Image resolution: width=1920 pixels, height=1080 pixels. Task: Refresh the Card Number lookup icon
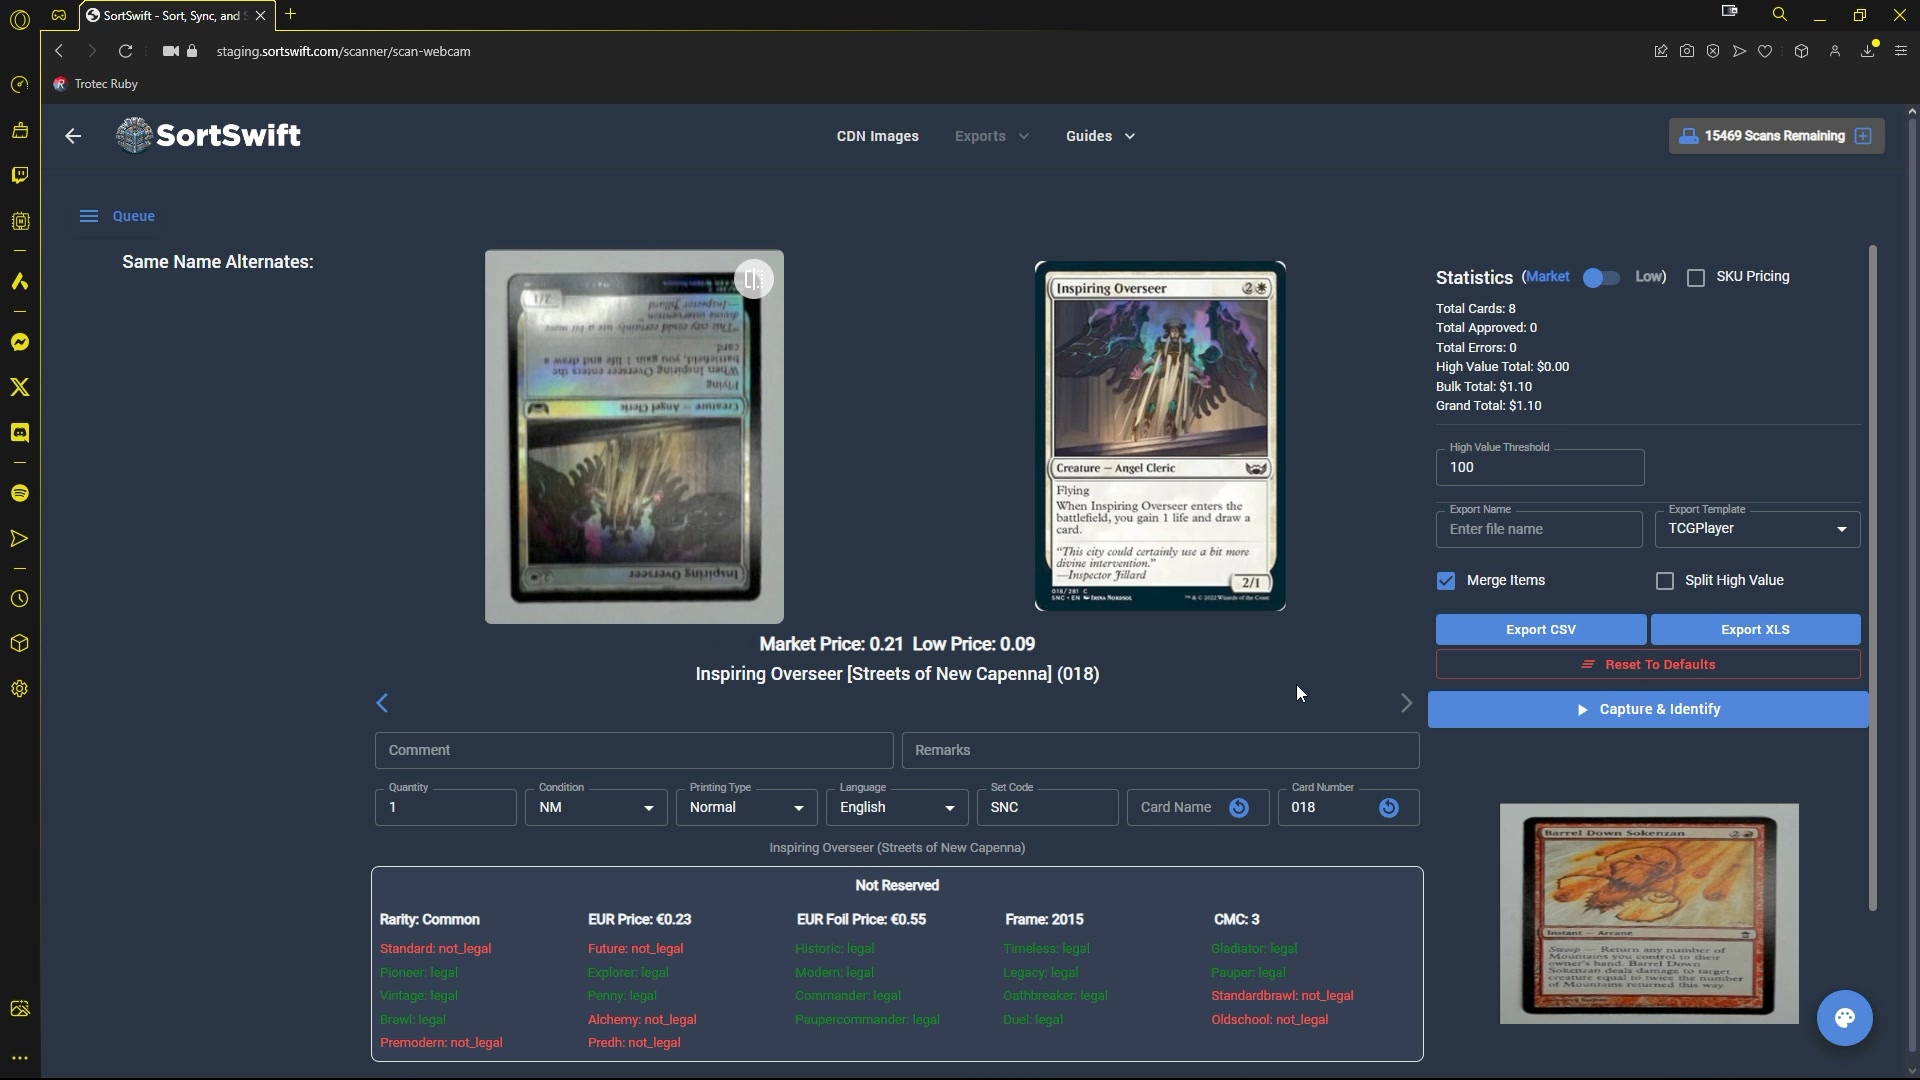coord(1389,808)
